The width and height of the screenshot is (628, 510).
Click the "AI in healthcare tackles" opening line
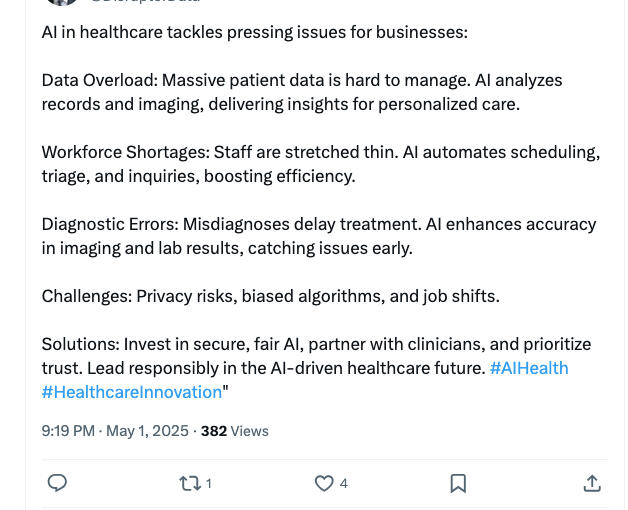(254, 32)
